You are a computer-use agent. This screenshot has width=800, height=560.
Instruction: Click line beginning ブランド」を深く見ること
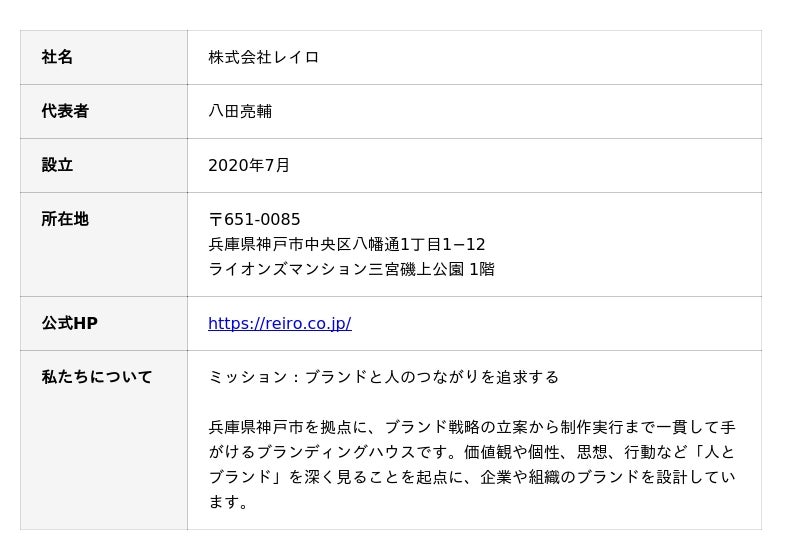(x=472, y=477)
